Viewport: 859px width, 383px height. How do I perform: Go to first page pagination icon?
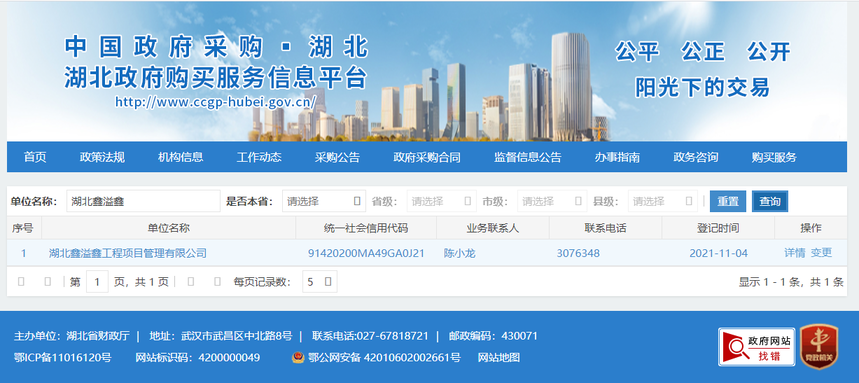point(21,282)
